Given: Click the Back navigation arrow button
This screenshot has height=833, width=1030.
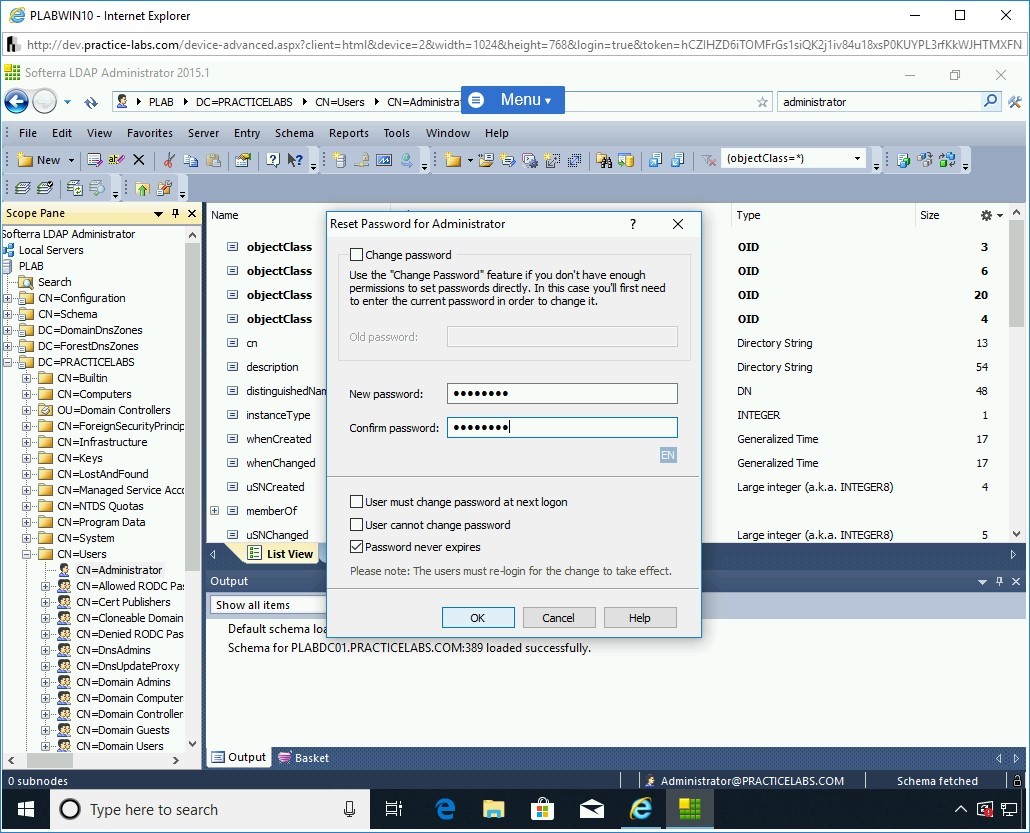Looking at the screenshot, I should pos(16,101).
